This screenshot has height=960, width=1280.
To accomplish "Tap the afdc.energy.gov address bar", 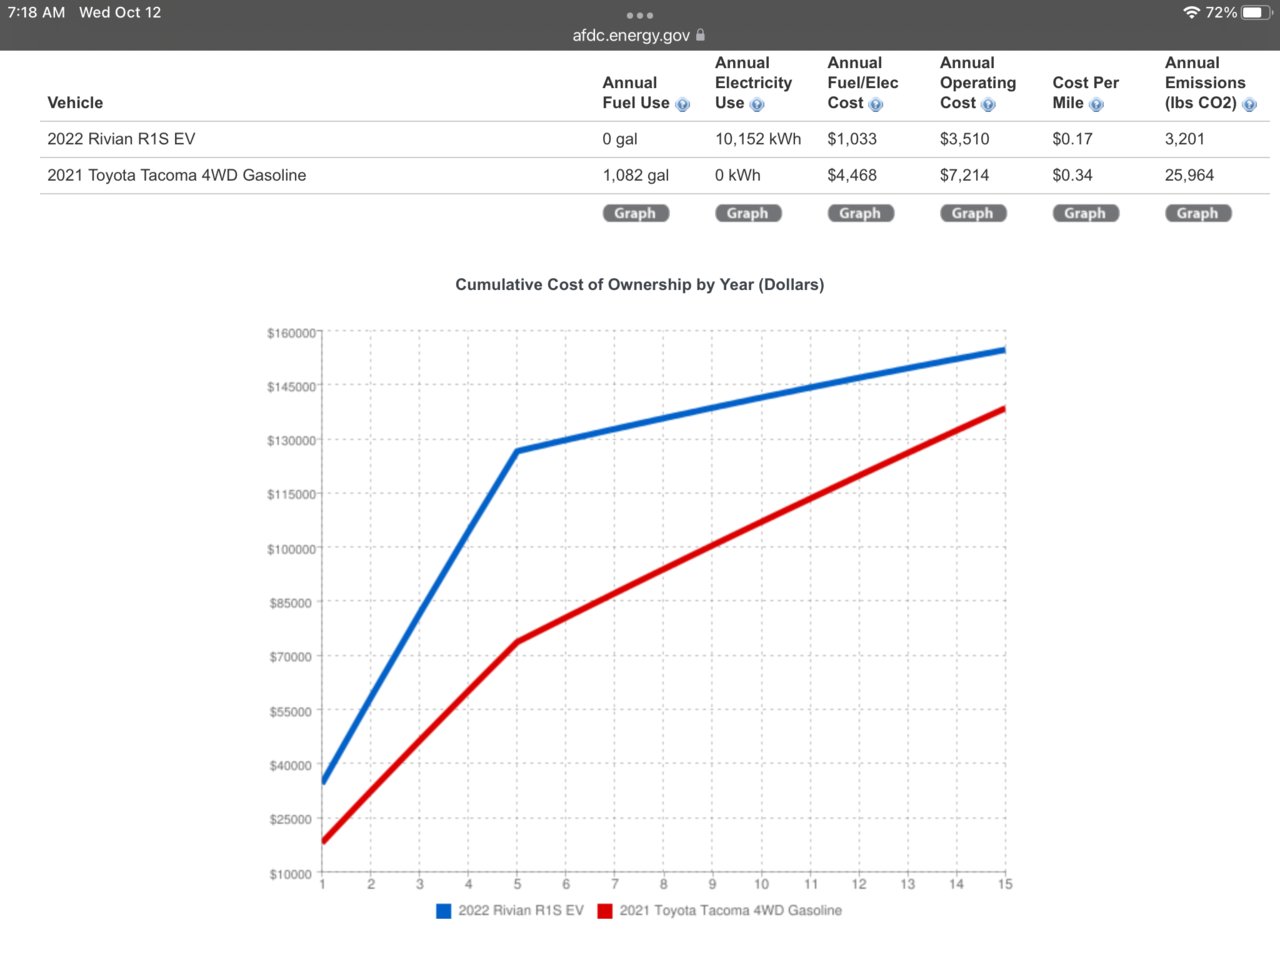I will (x=639, y=35).
